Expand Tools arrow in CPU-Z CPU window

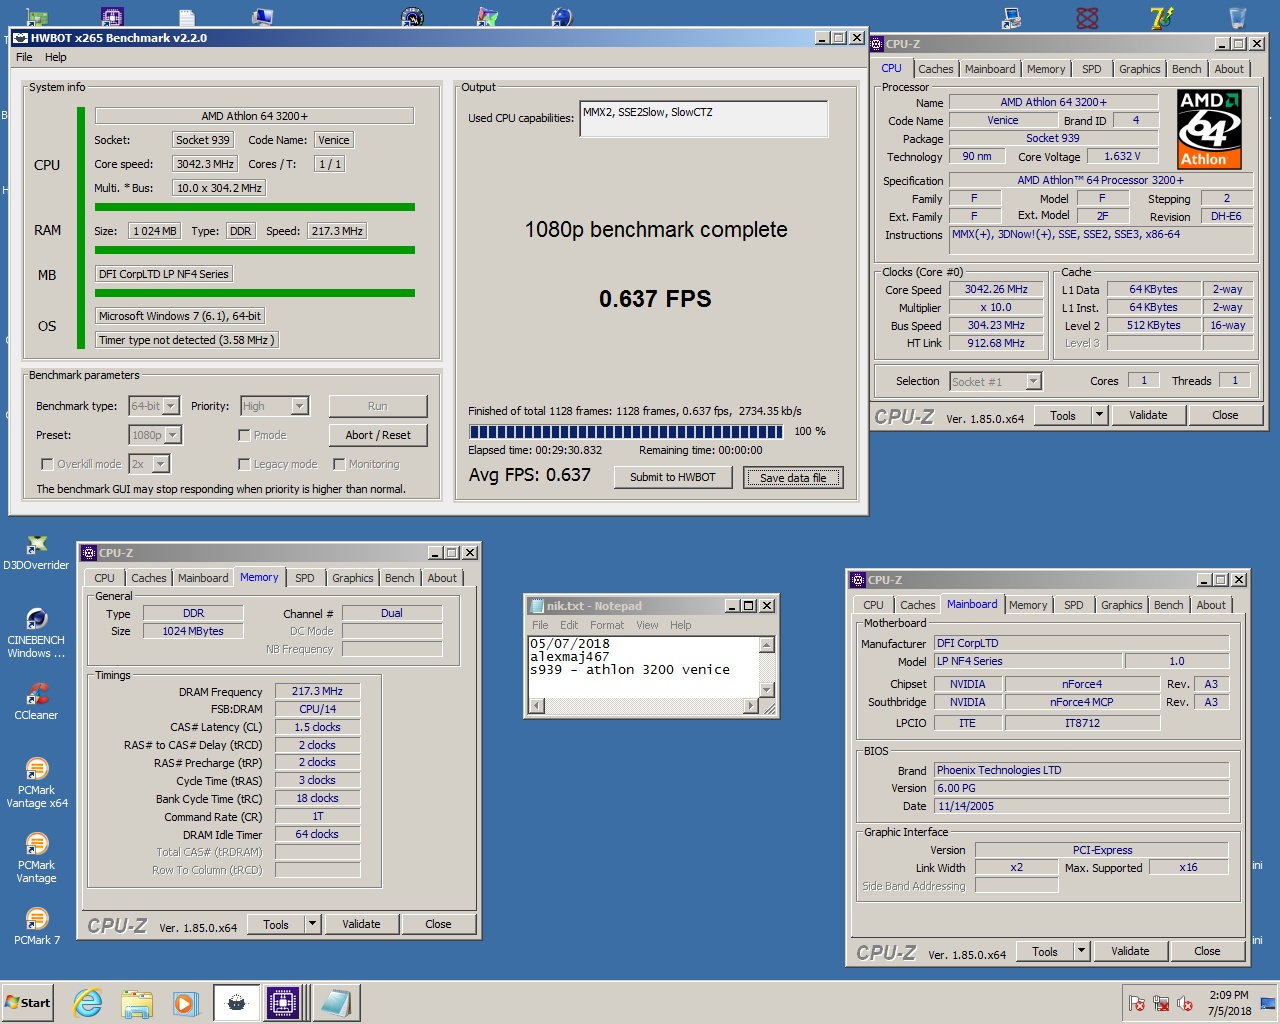(1099, 415)
